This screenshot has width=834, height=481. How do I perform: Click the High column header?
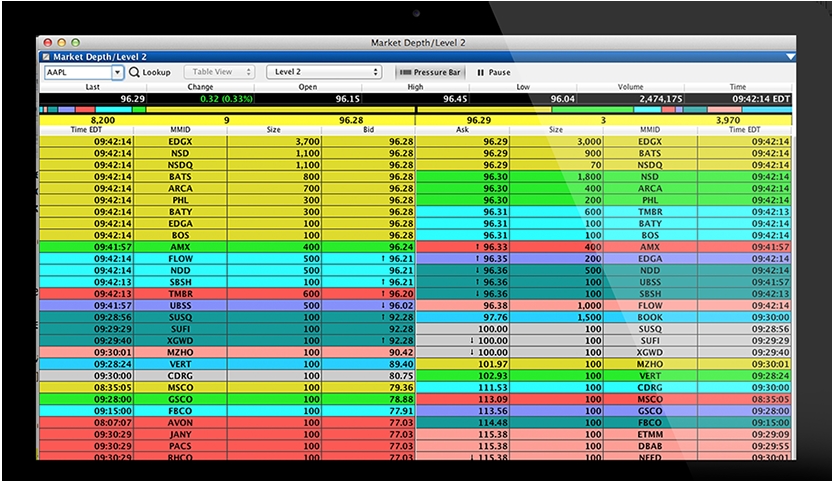click(415, 87)
